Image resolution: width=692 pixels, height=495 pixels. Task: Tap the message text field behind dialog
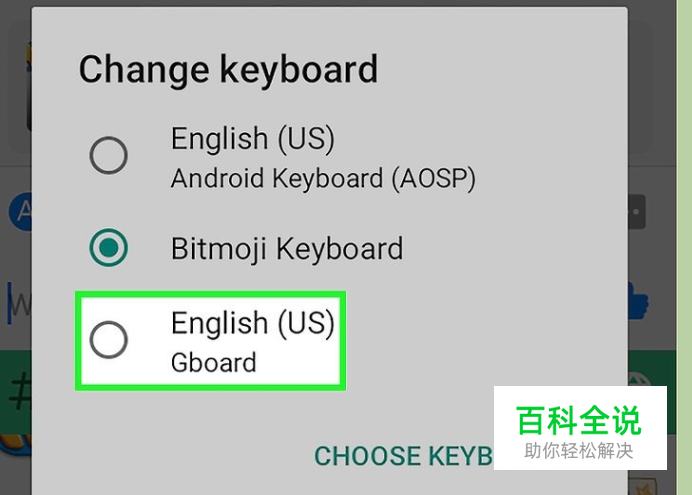coord(18,304)
